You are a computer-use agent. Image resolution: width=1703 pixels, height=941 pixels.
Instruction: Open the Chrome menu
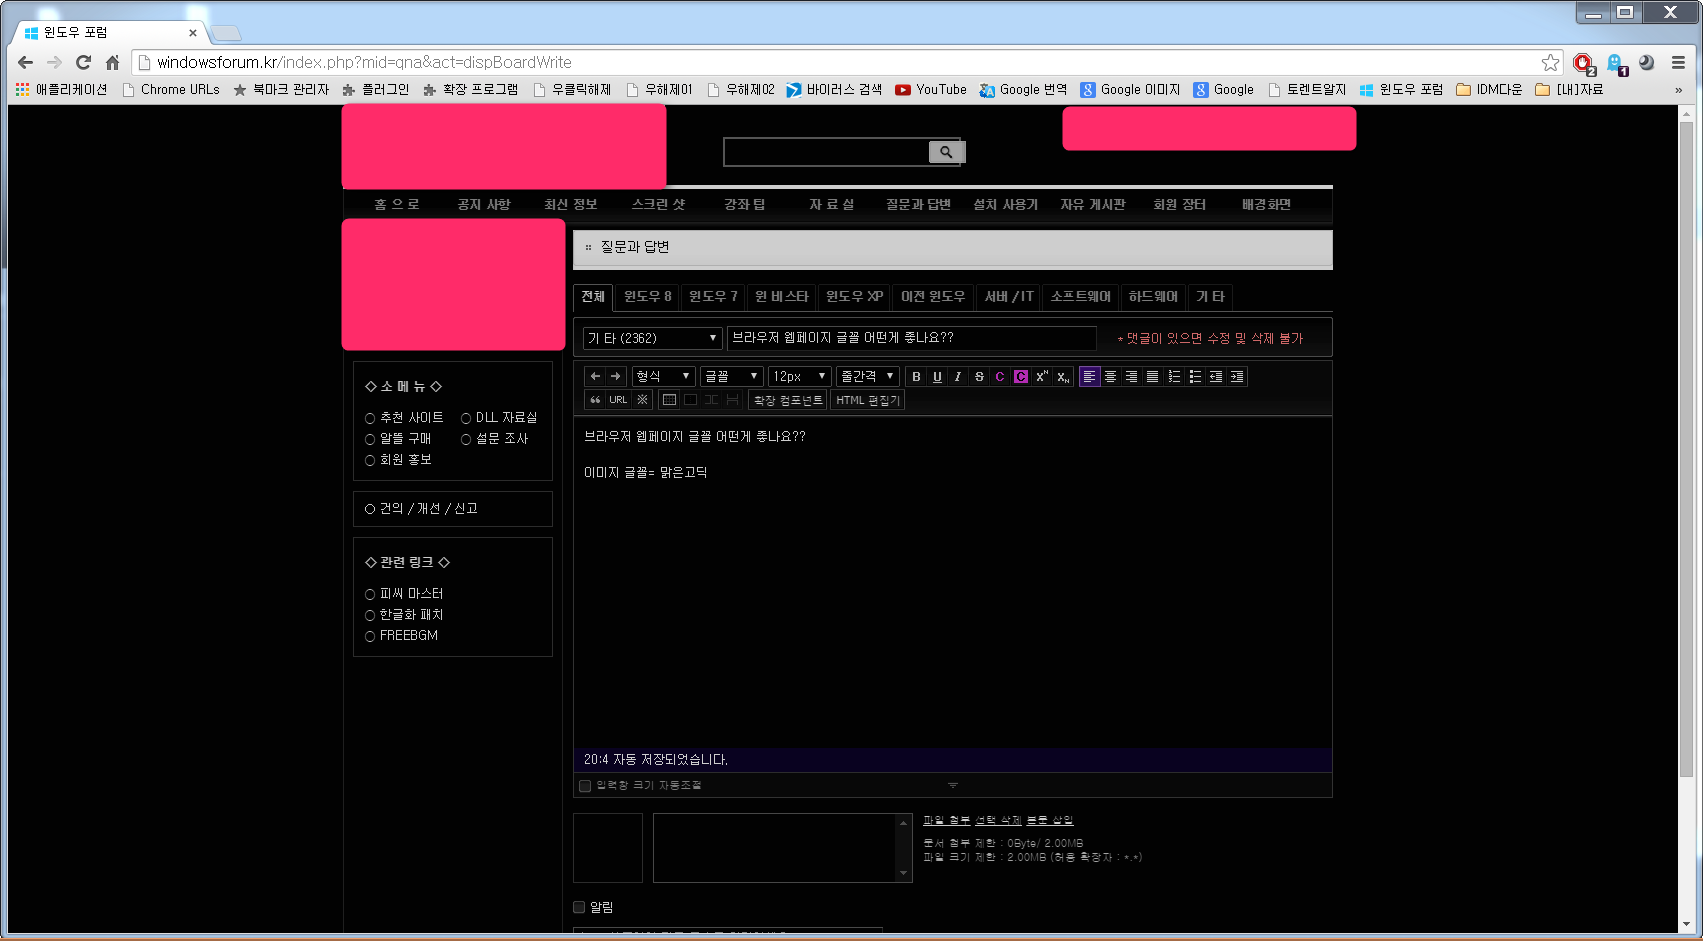(1678, 62)
